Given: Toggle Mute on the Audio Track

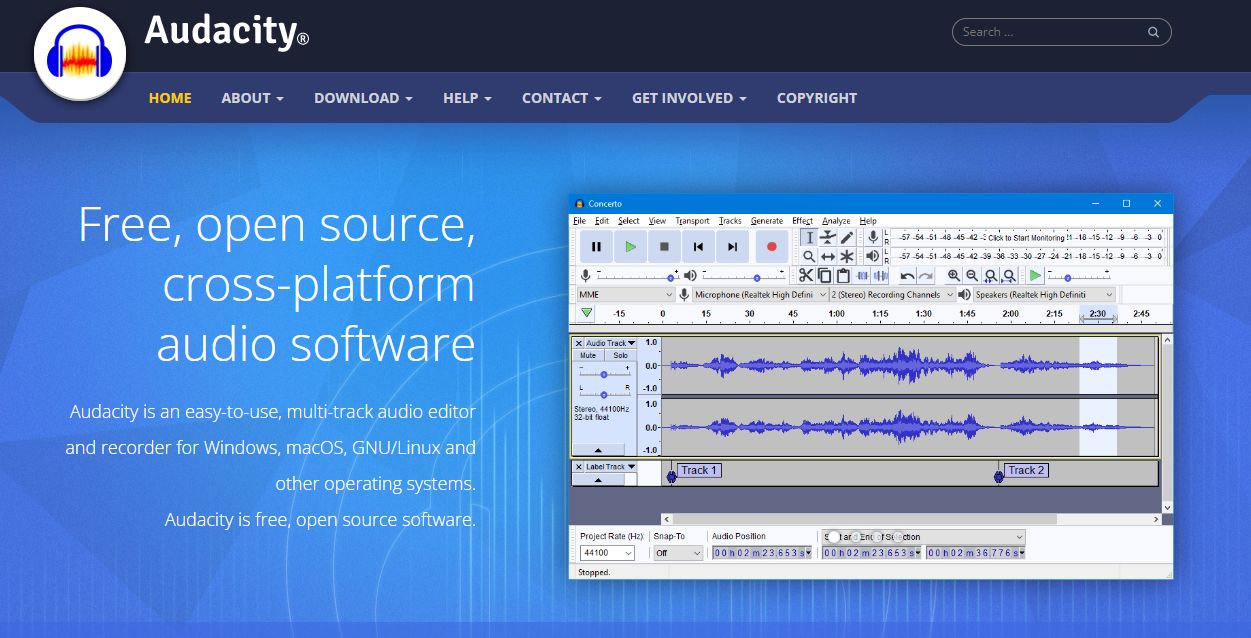Looking at the screenshot, I should click(x=588, y=356).
